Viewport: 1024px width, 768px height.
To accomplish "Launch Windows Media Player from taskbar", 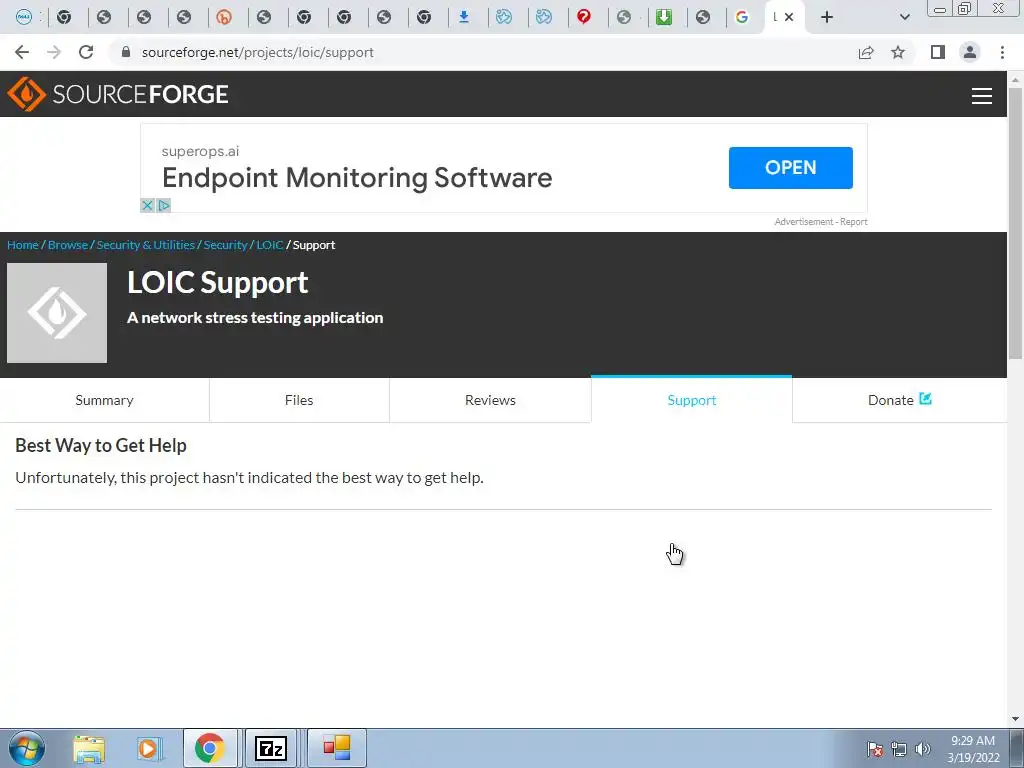I will click(x=149, y=748).
